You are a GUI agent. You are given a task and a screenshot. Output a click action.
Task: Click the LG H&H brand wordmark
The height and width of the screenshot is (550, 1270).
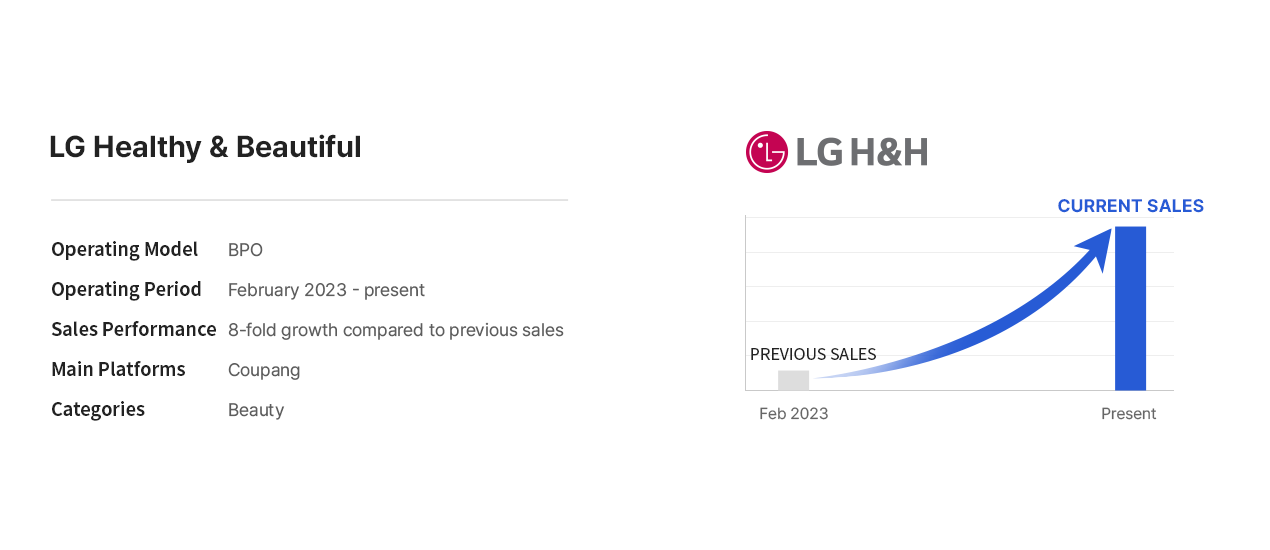(861, 152)
